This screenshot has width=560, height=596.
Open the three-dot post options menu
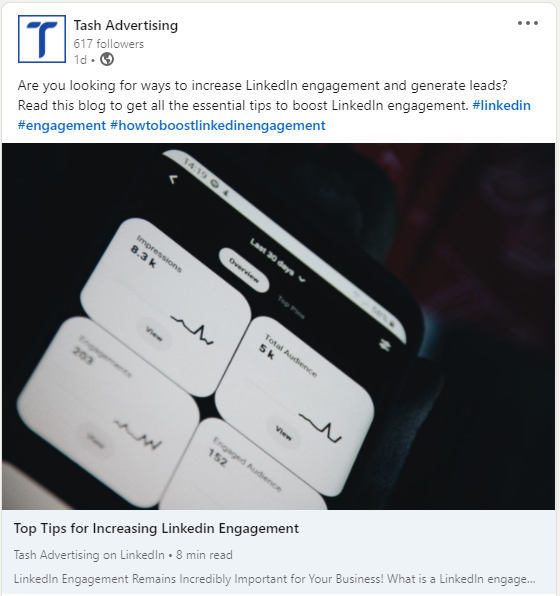point(528,23)
